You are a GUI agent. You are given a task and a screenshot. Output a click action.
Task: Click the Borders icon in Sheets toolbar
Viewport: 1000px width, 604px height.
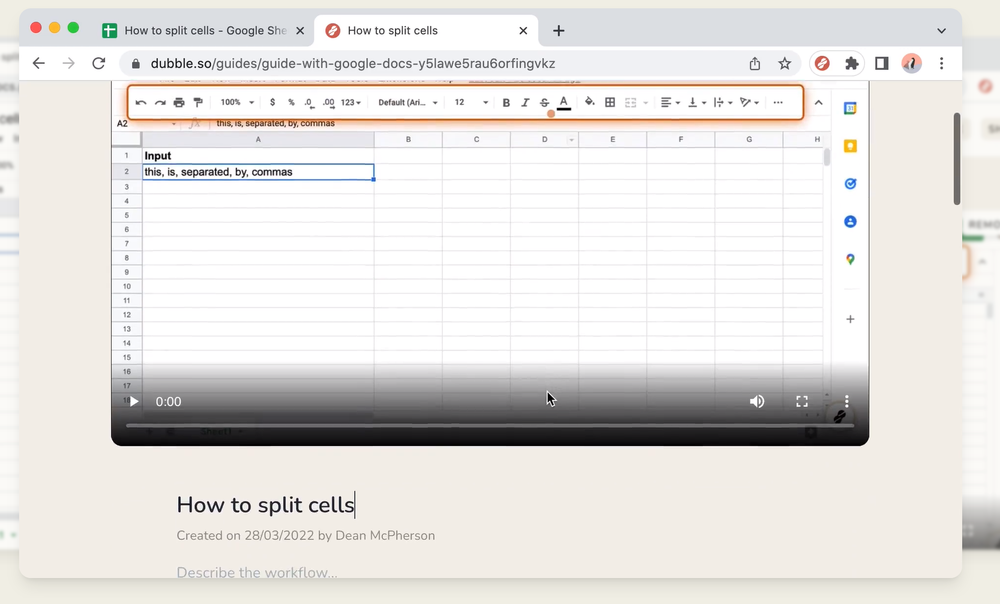610,103
